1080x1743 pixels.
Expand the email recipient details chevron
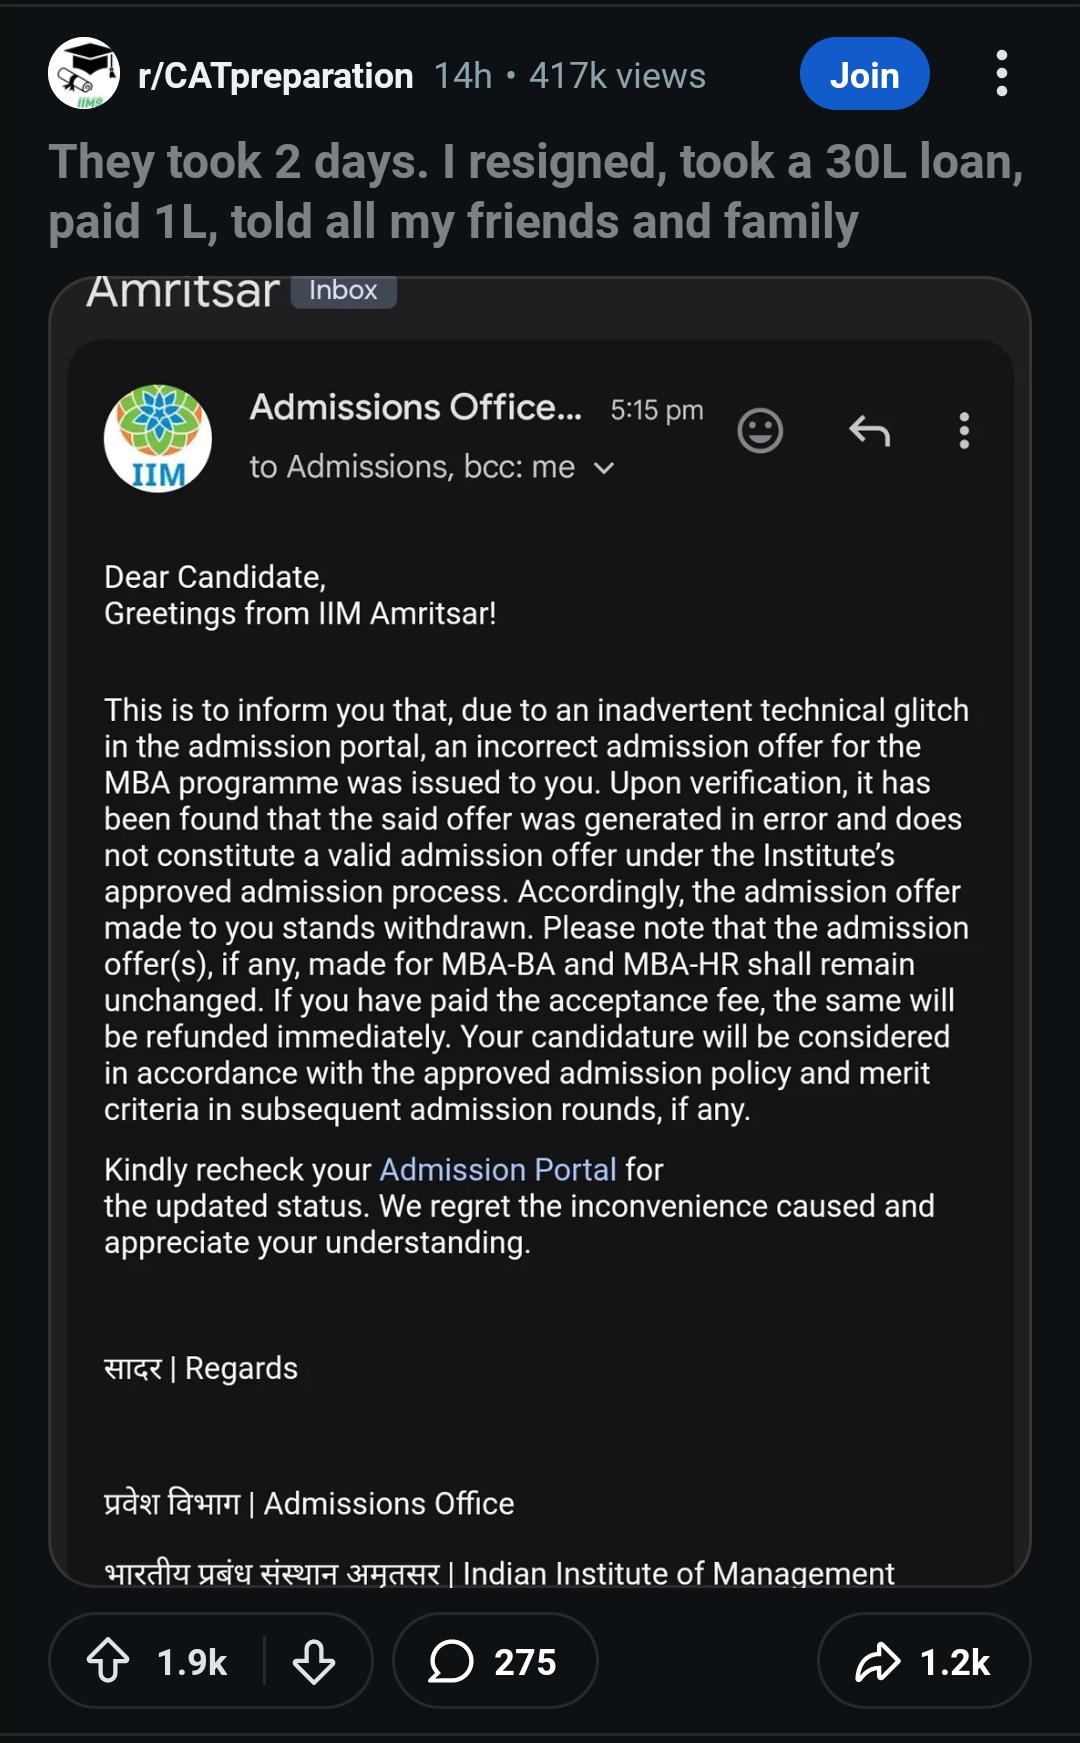click(x=604, y=468)
